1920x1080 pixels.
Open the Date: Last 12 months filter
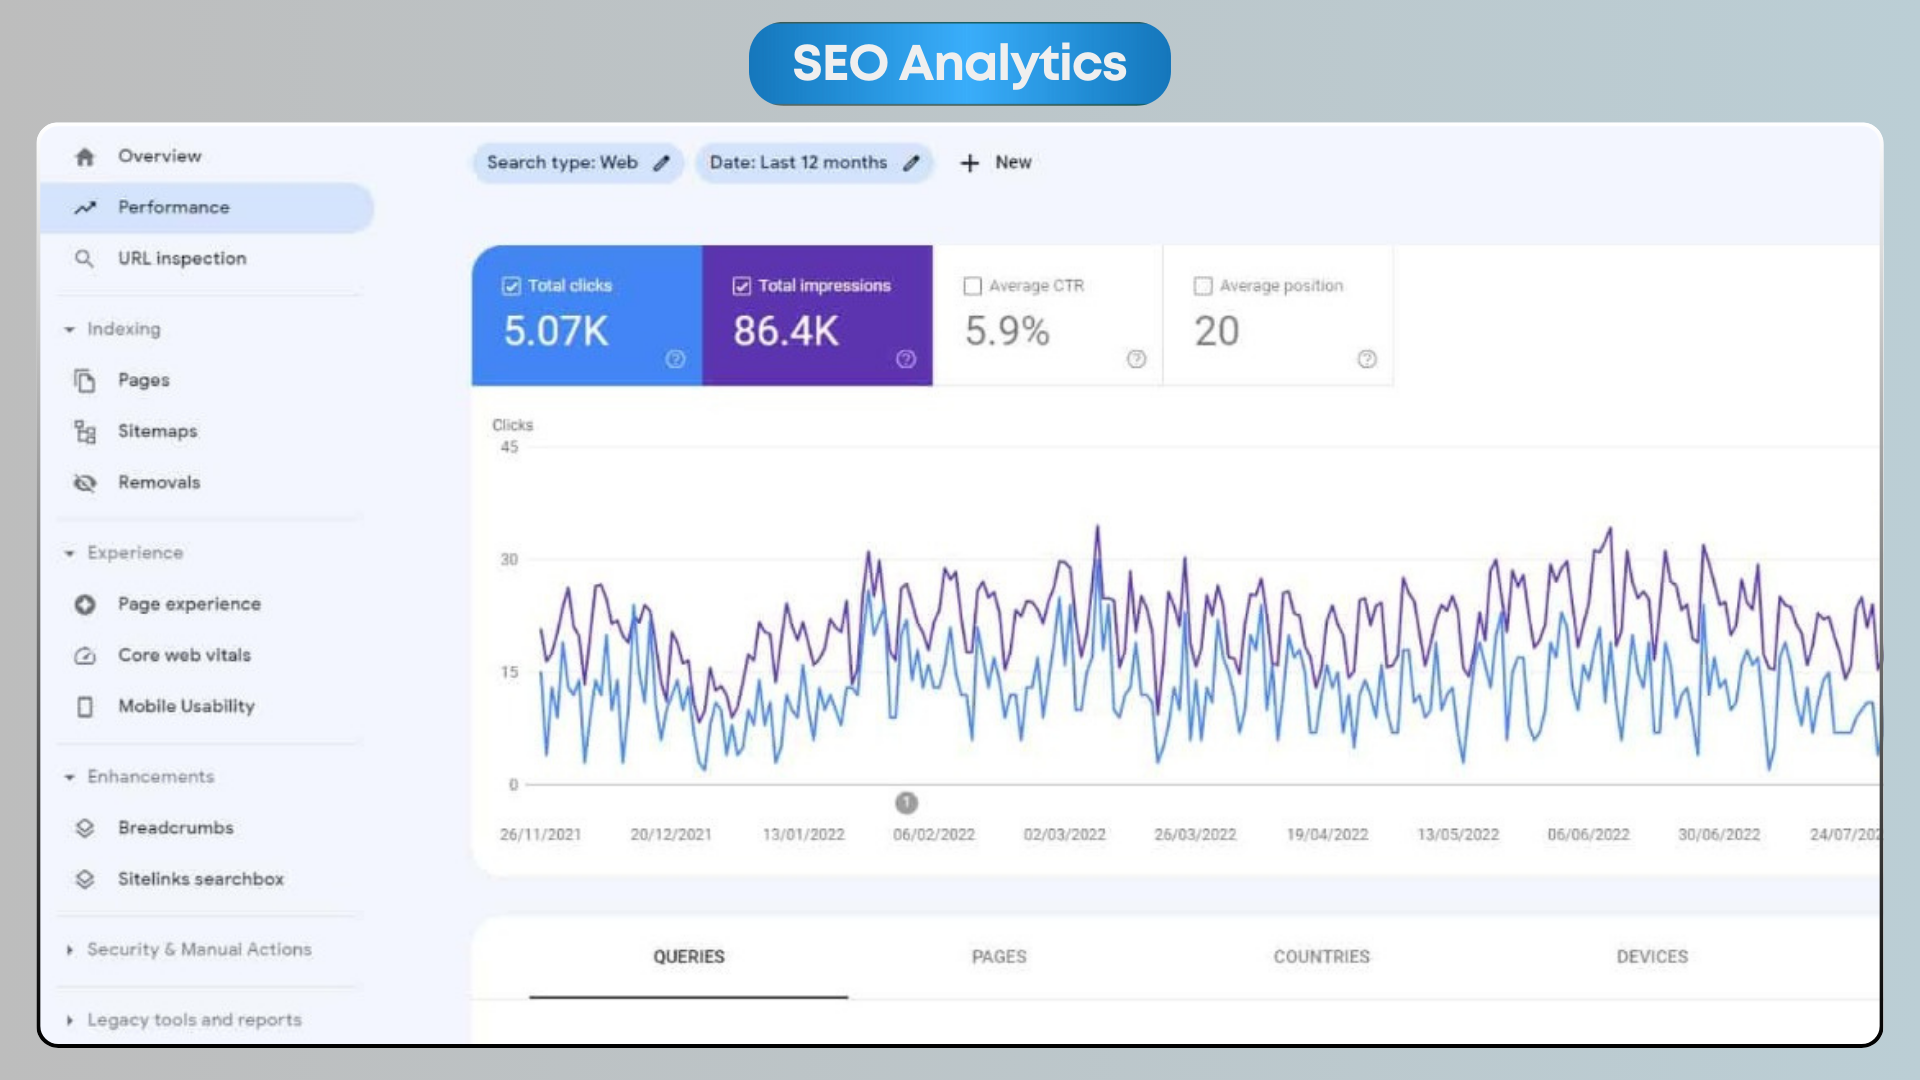(798, 163)
